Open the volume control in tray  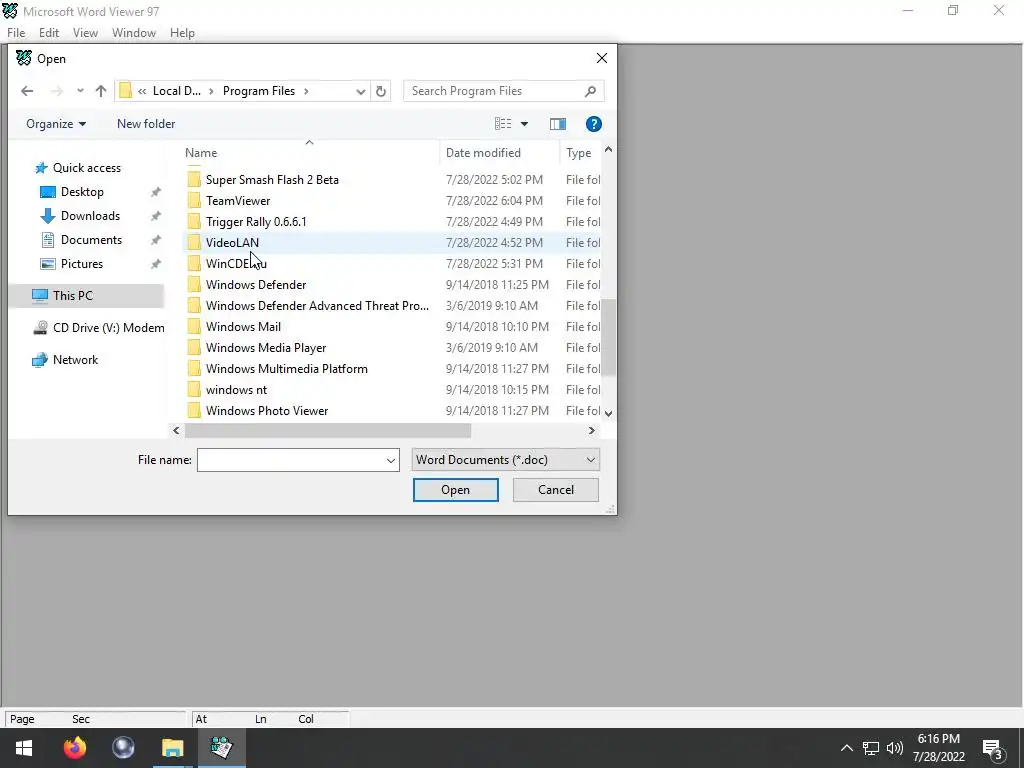(895, 748)
